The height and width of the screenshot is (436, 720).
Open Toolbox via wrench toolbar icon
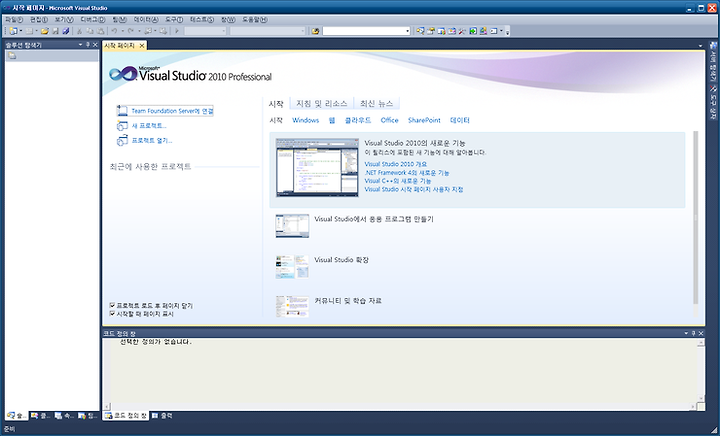pyautogui.click(x=462, y=31)
